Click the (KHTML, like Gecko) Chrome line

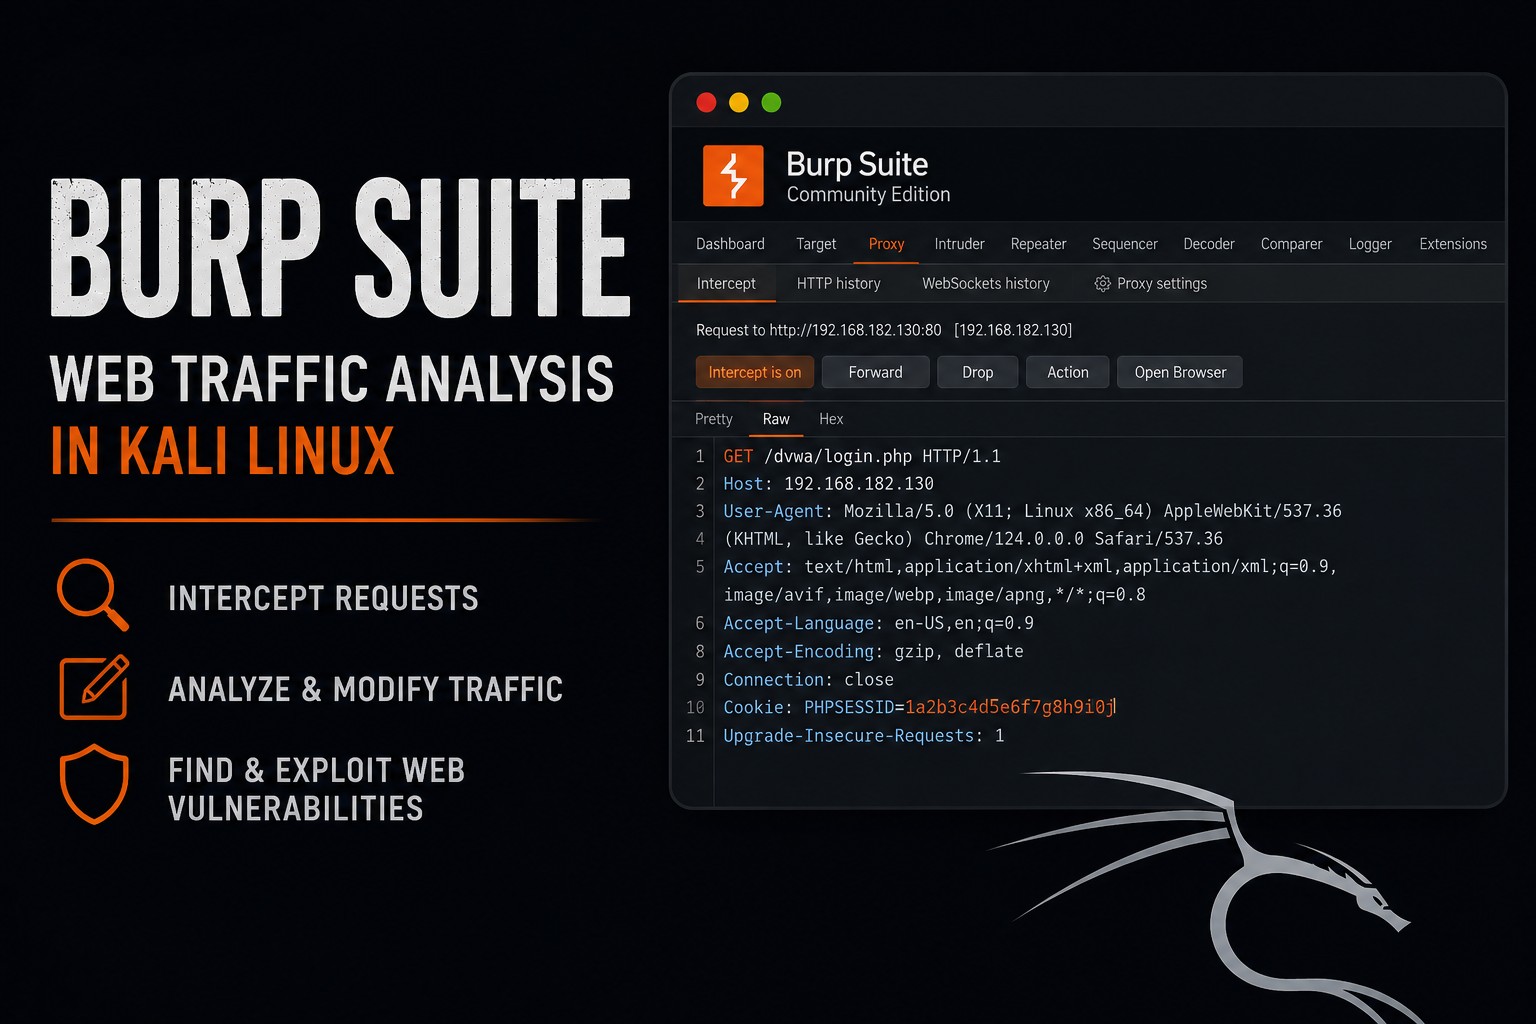(x=973, y=539)
